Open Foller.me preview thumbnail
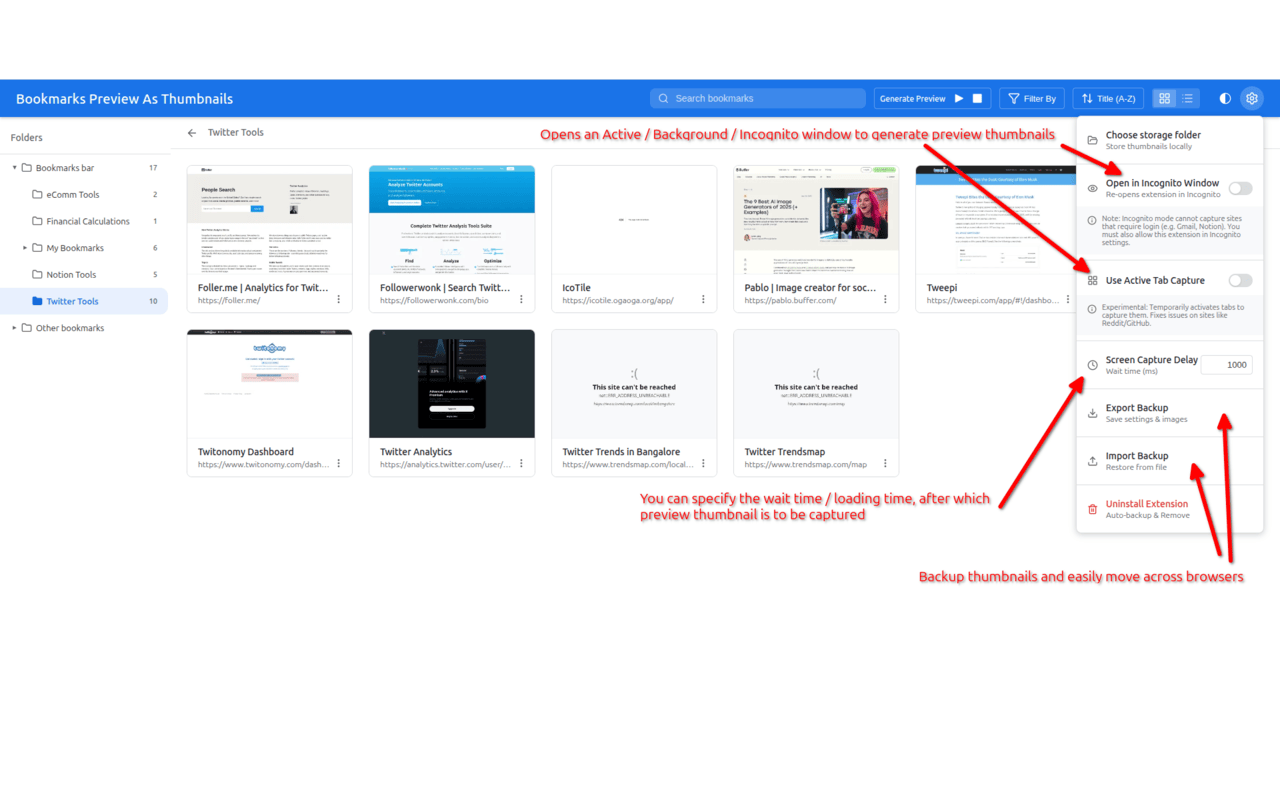 (x=270, y=220)
